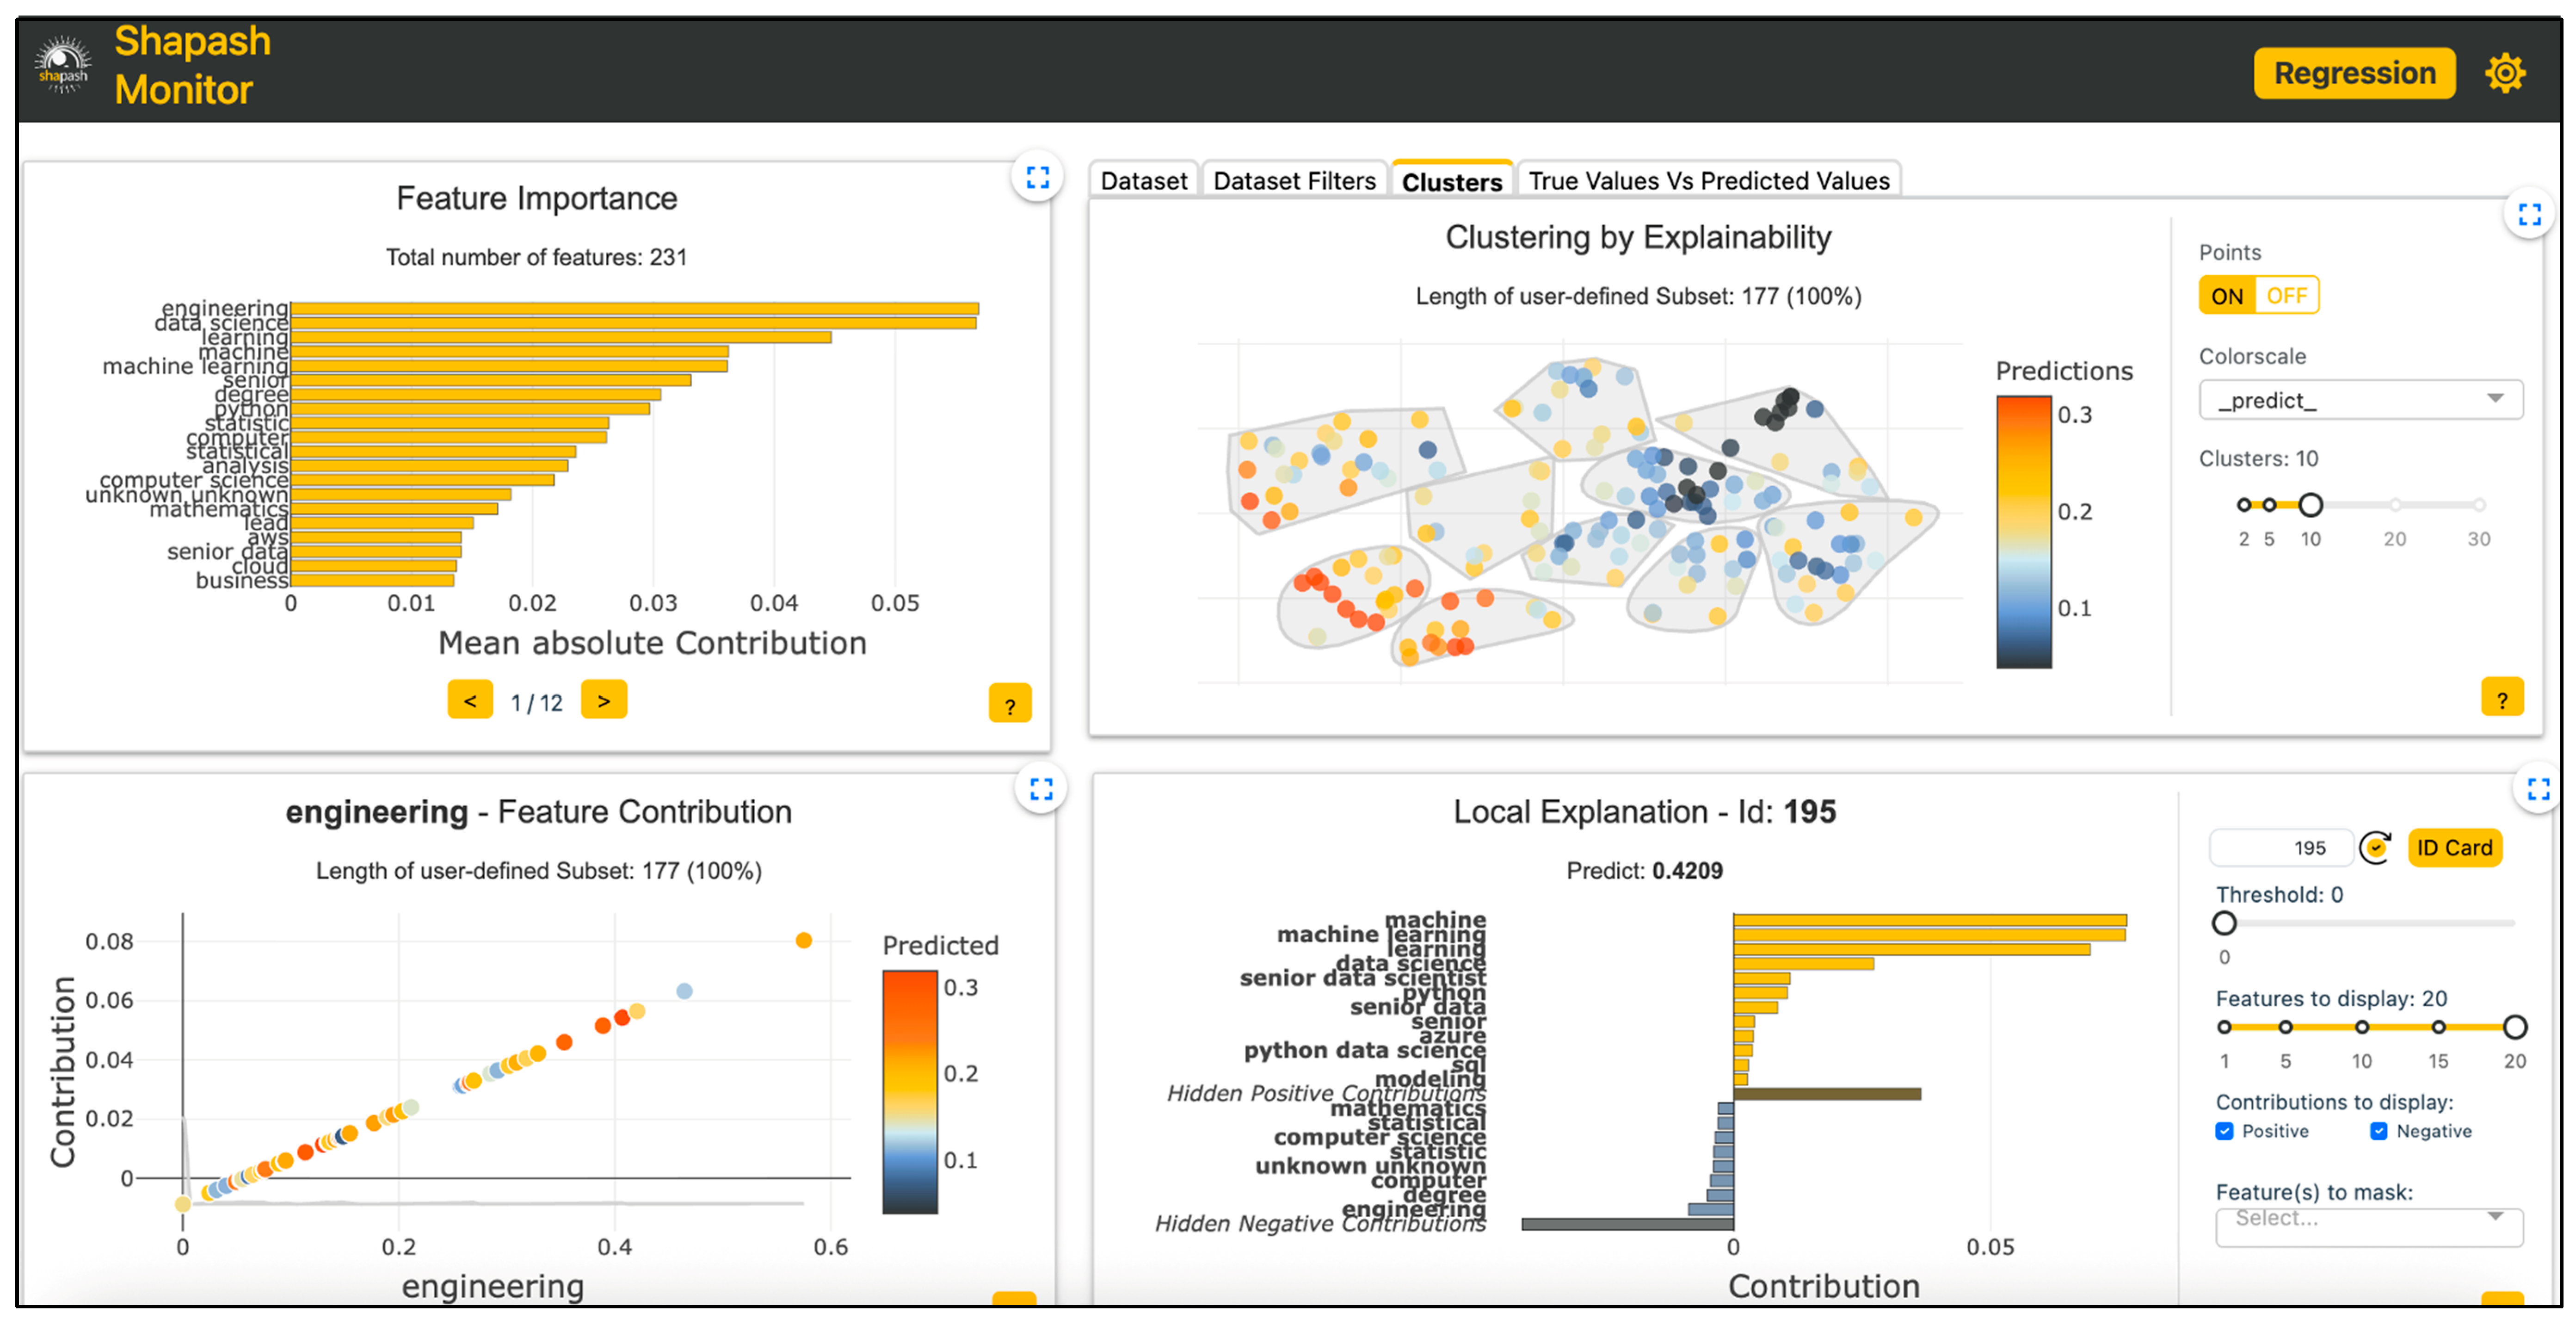
Task: Click the data science importance bar
Action: pos(634,323)
